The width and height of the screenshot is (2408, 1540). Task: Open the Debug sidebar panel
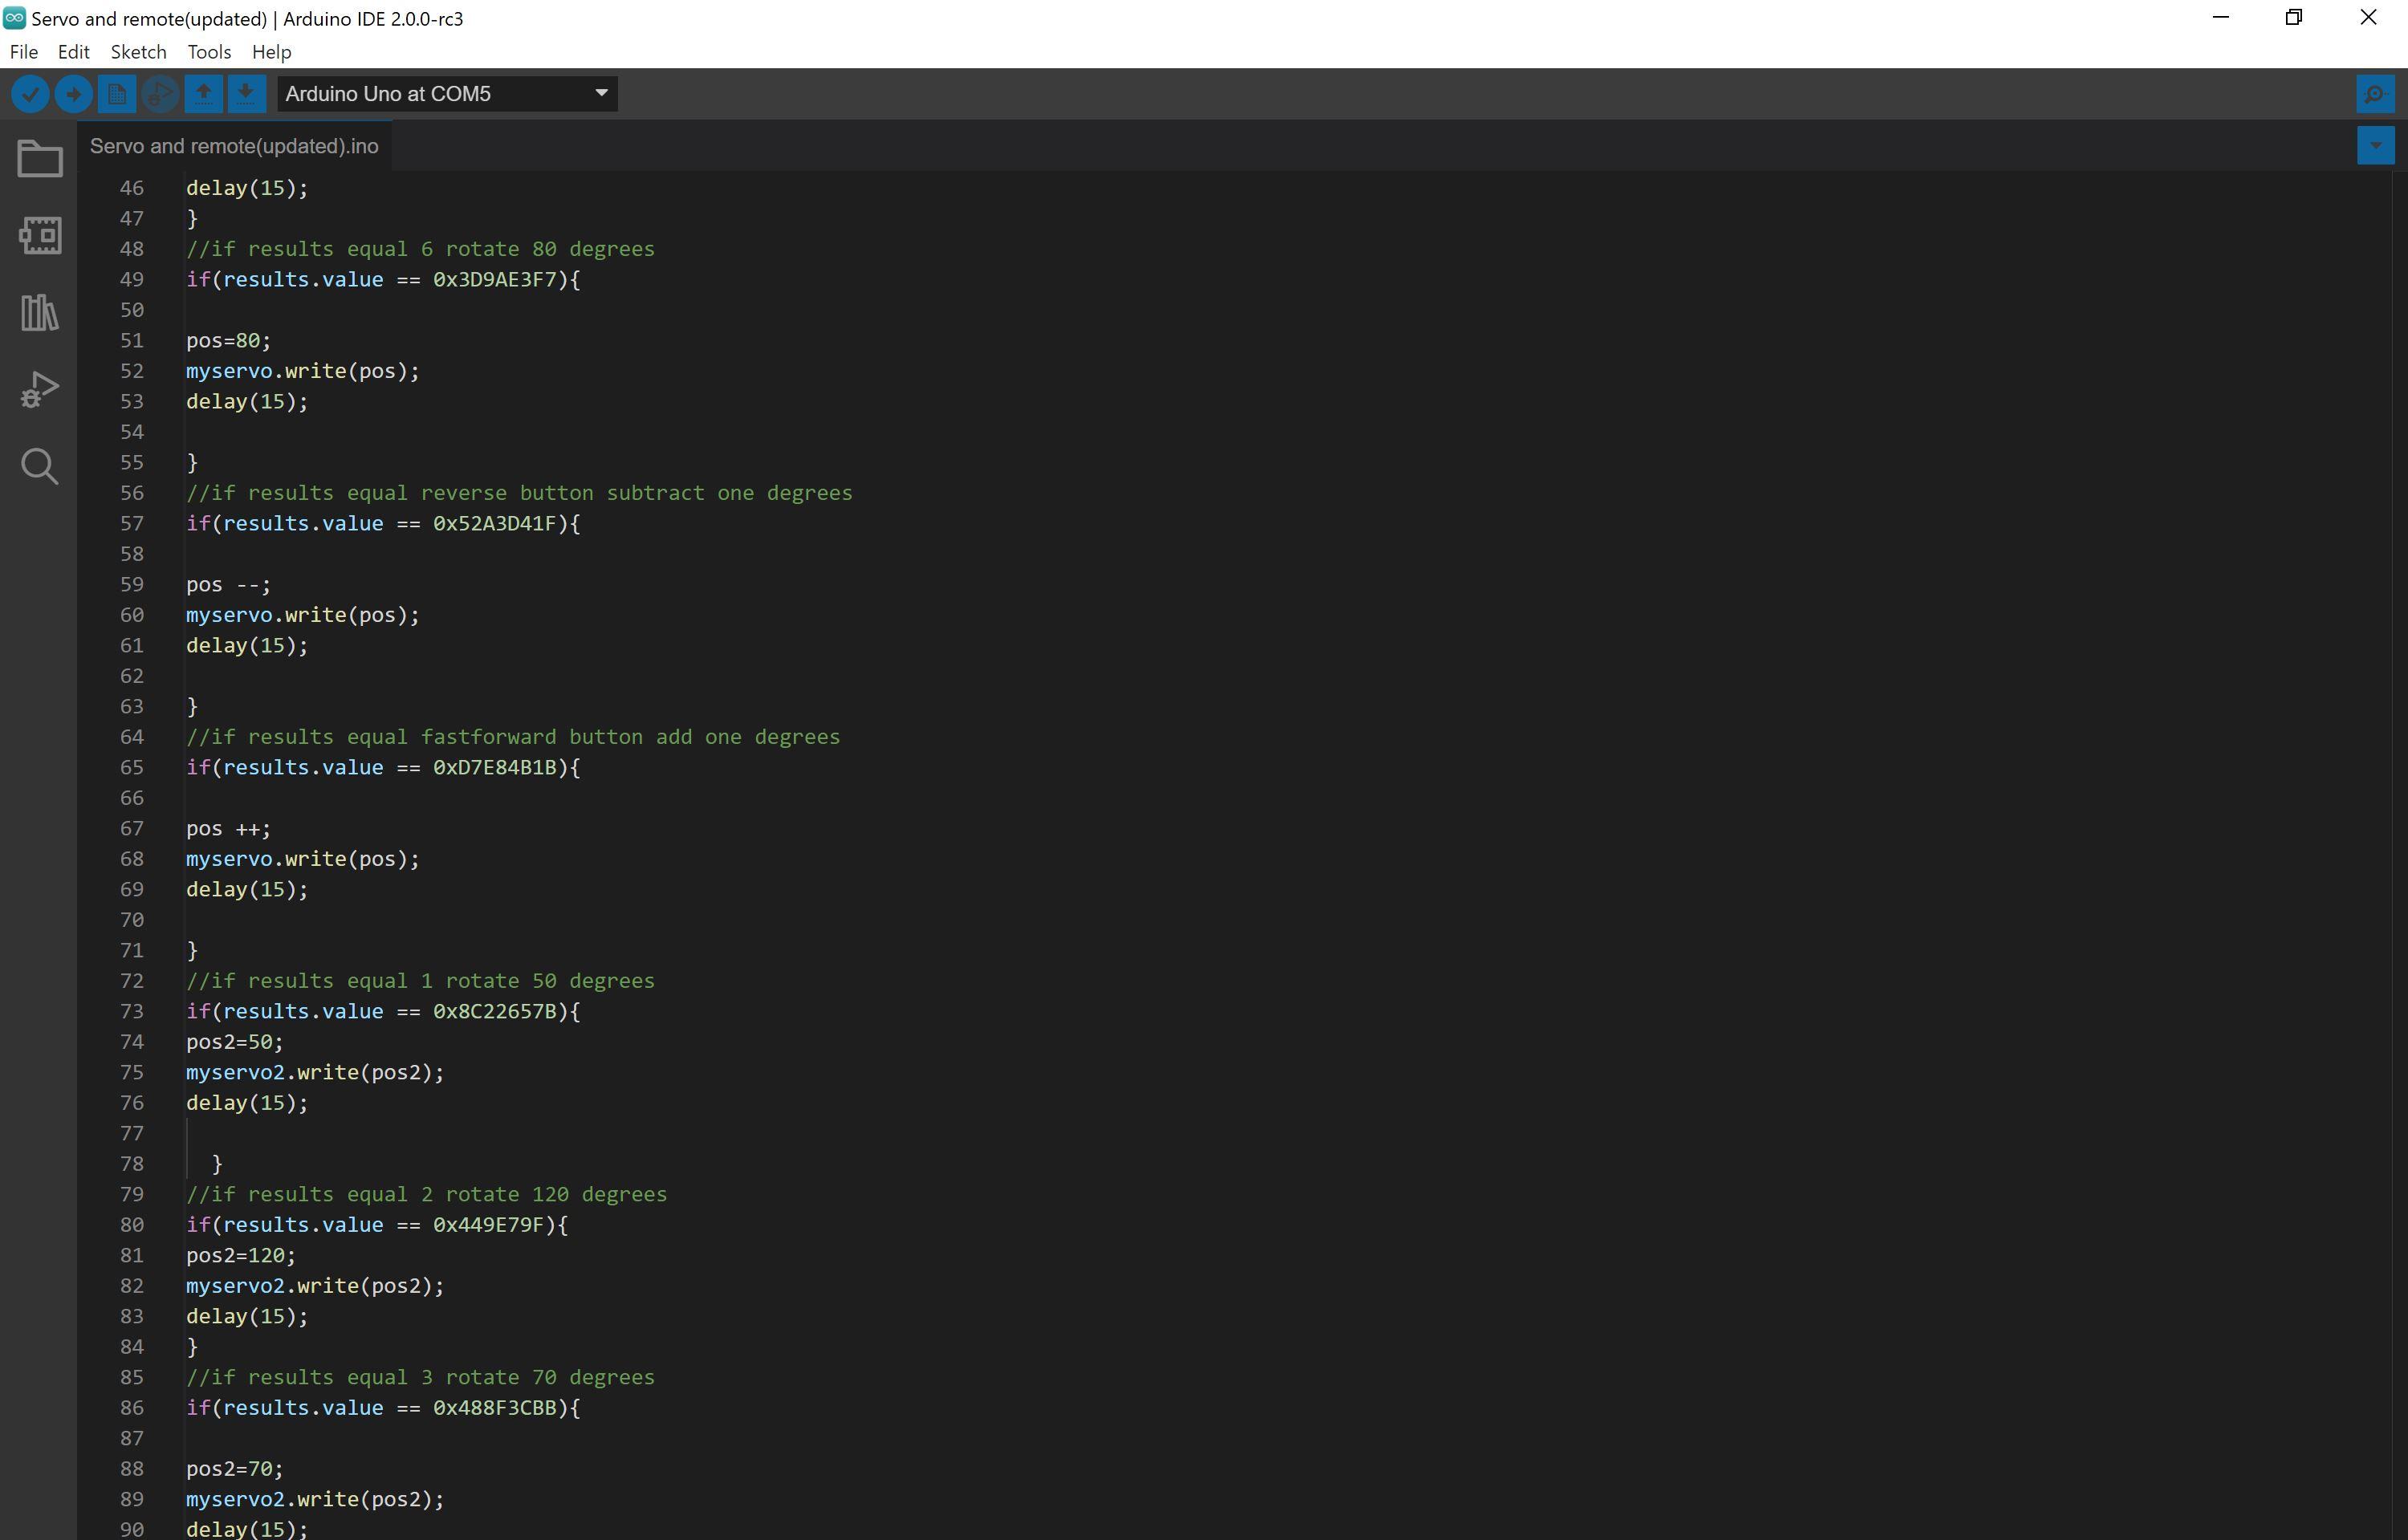click(40, 389)
